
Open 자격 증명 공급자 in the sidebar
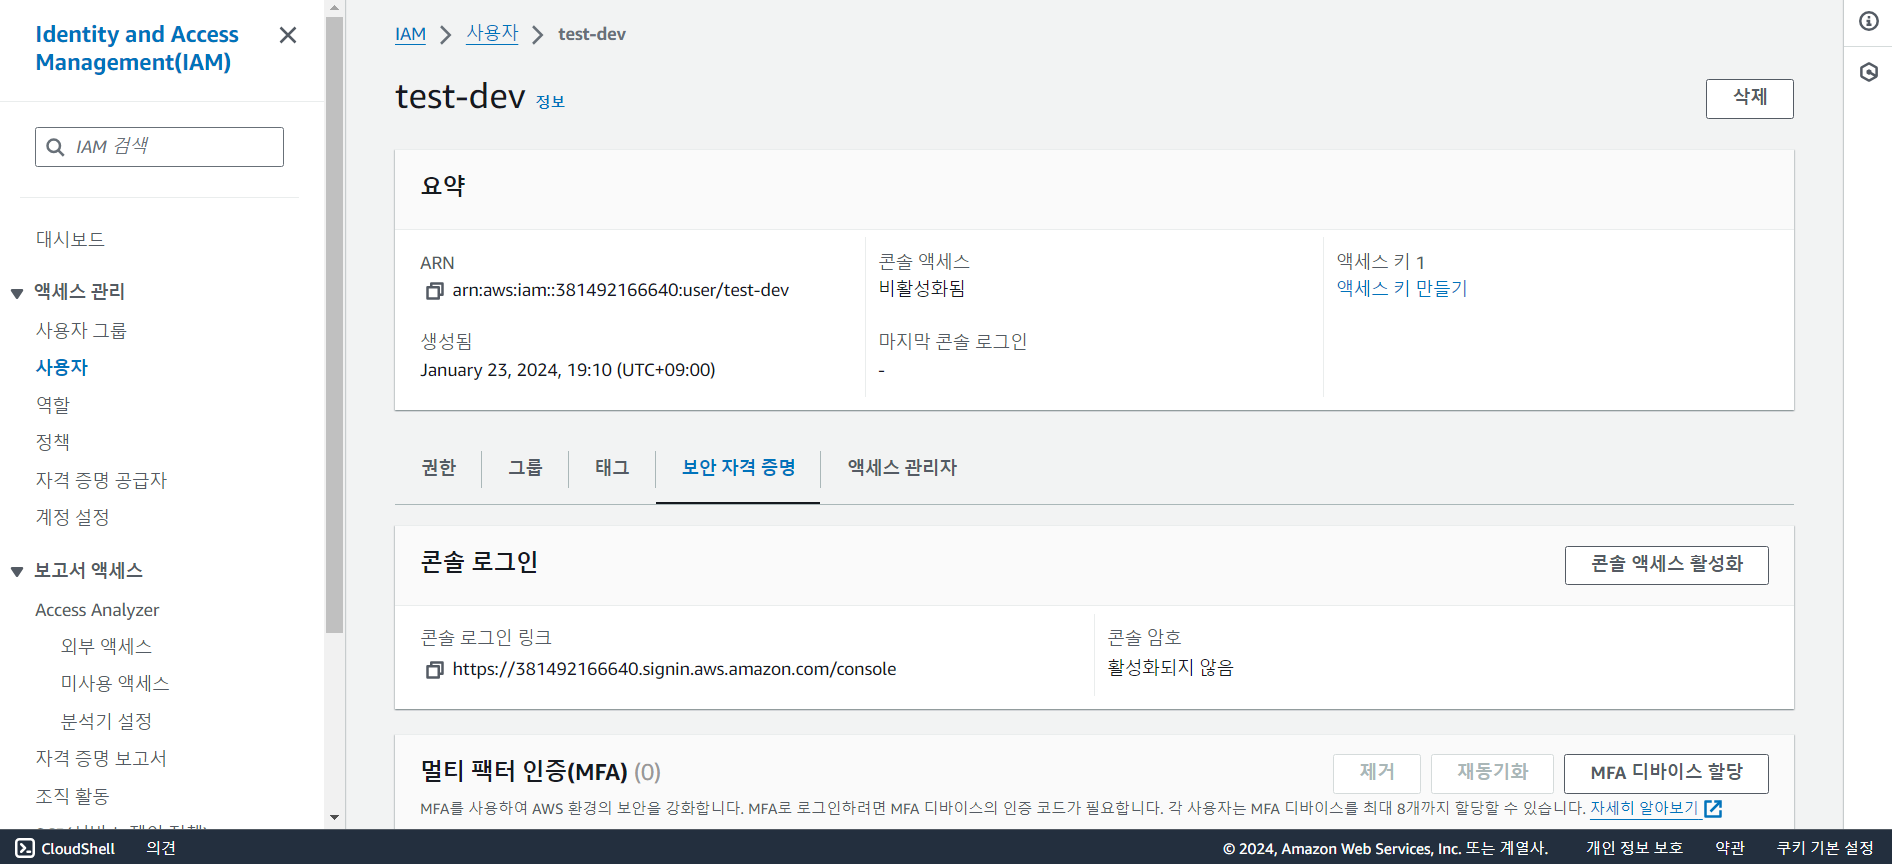(x=101, y=481)
